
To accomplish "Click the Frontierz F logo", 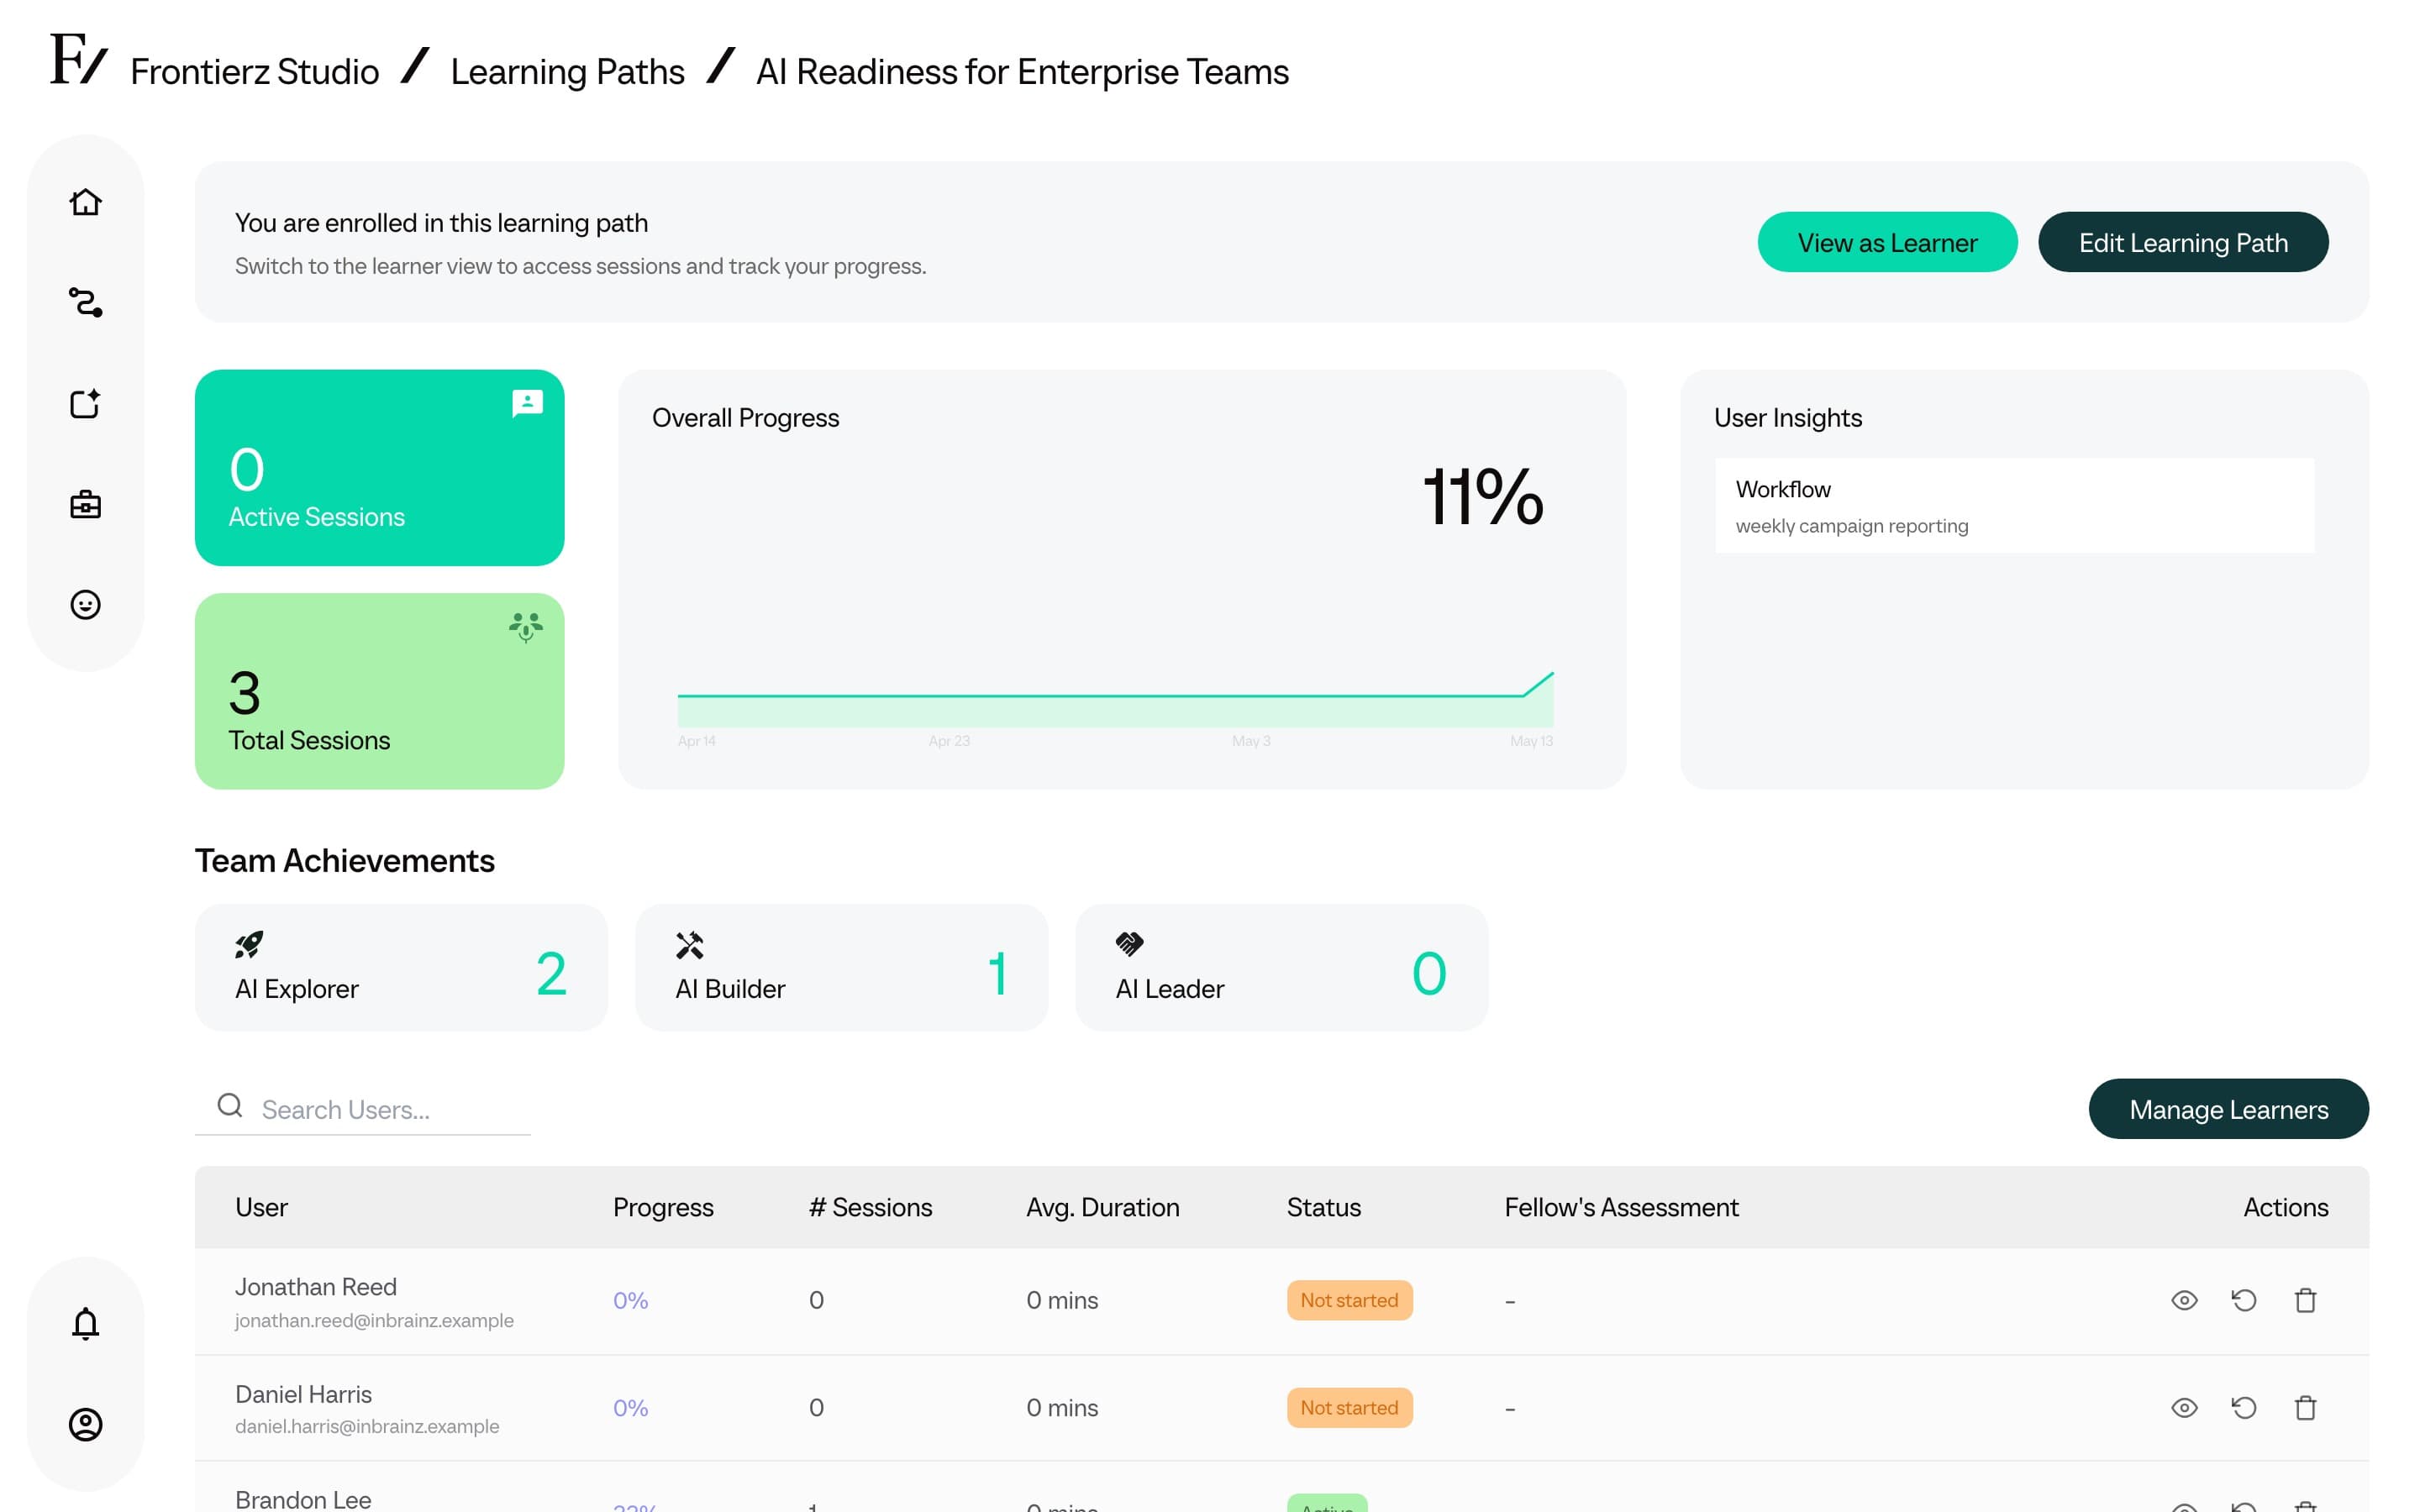I will [x=78, y=60].
